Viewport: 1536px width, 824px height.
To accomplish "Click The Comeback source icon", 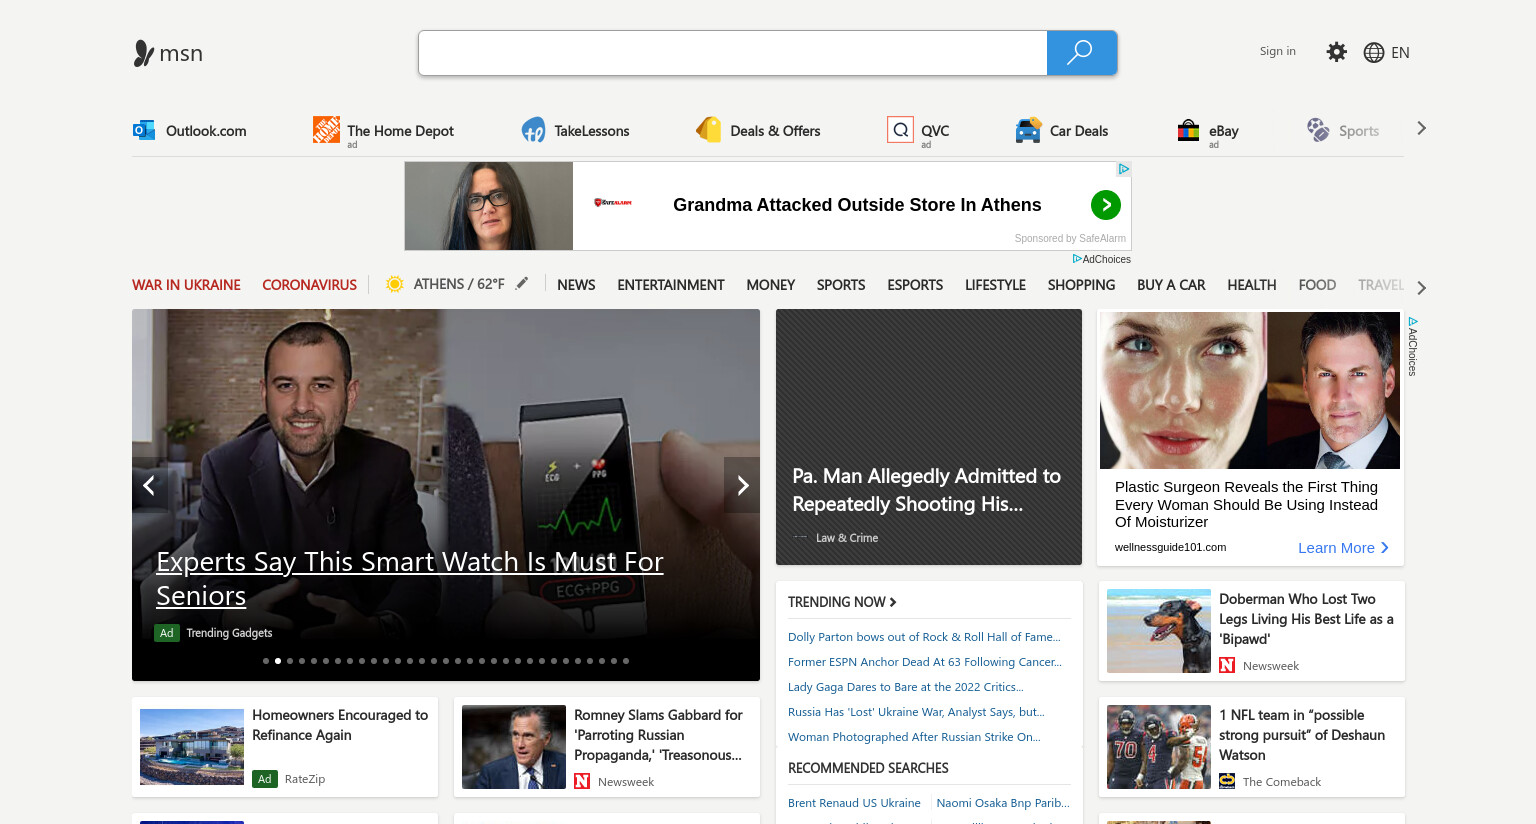I will (1227, 781).
